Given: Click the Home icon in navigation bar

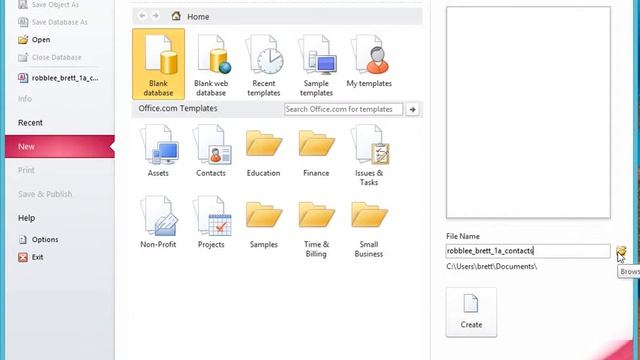Looking at the screenshot, I should [x=176, y=16].
